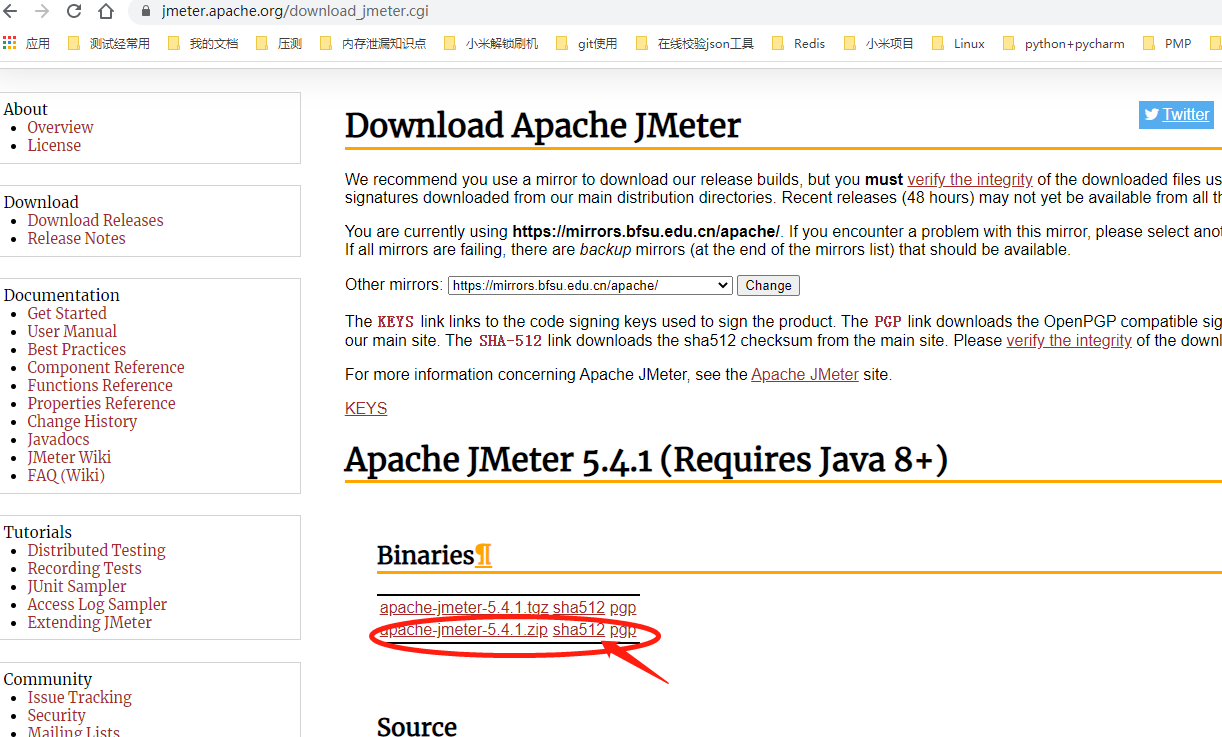Open Distributed Testing tutorial link
1222x737 pixels.
(x=96, y=550)
